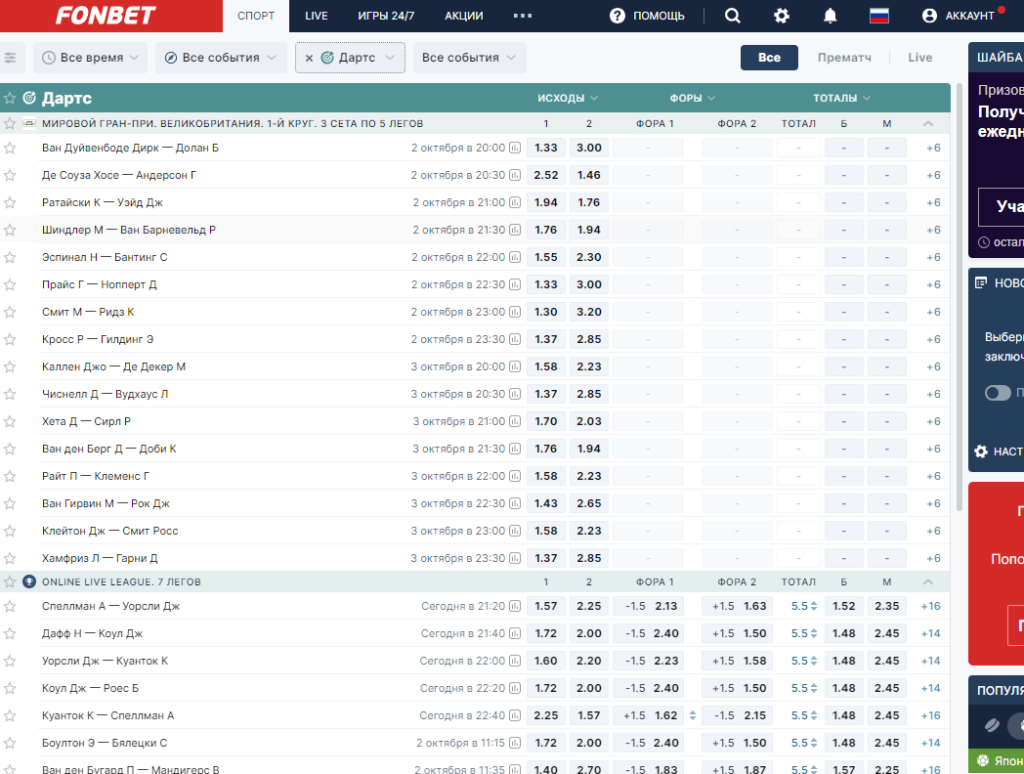Adjust handicap stepper for Куанток К — Спеллман А
Screen dimensions: 1024x774
[692, 716]
